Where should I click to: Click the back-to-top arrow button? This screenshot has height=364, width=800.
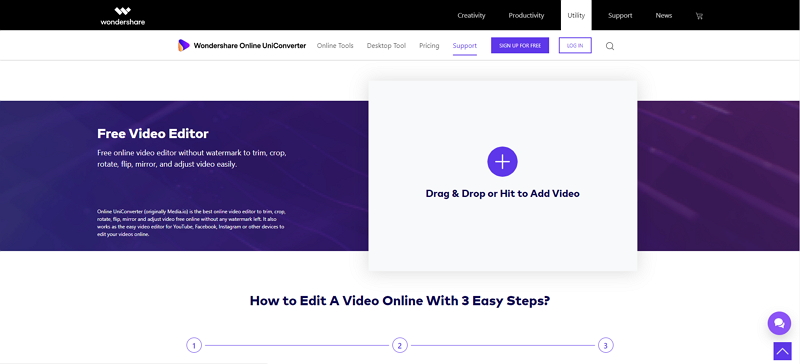tap(782, 351)
